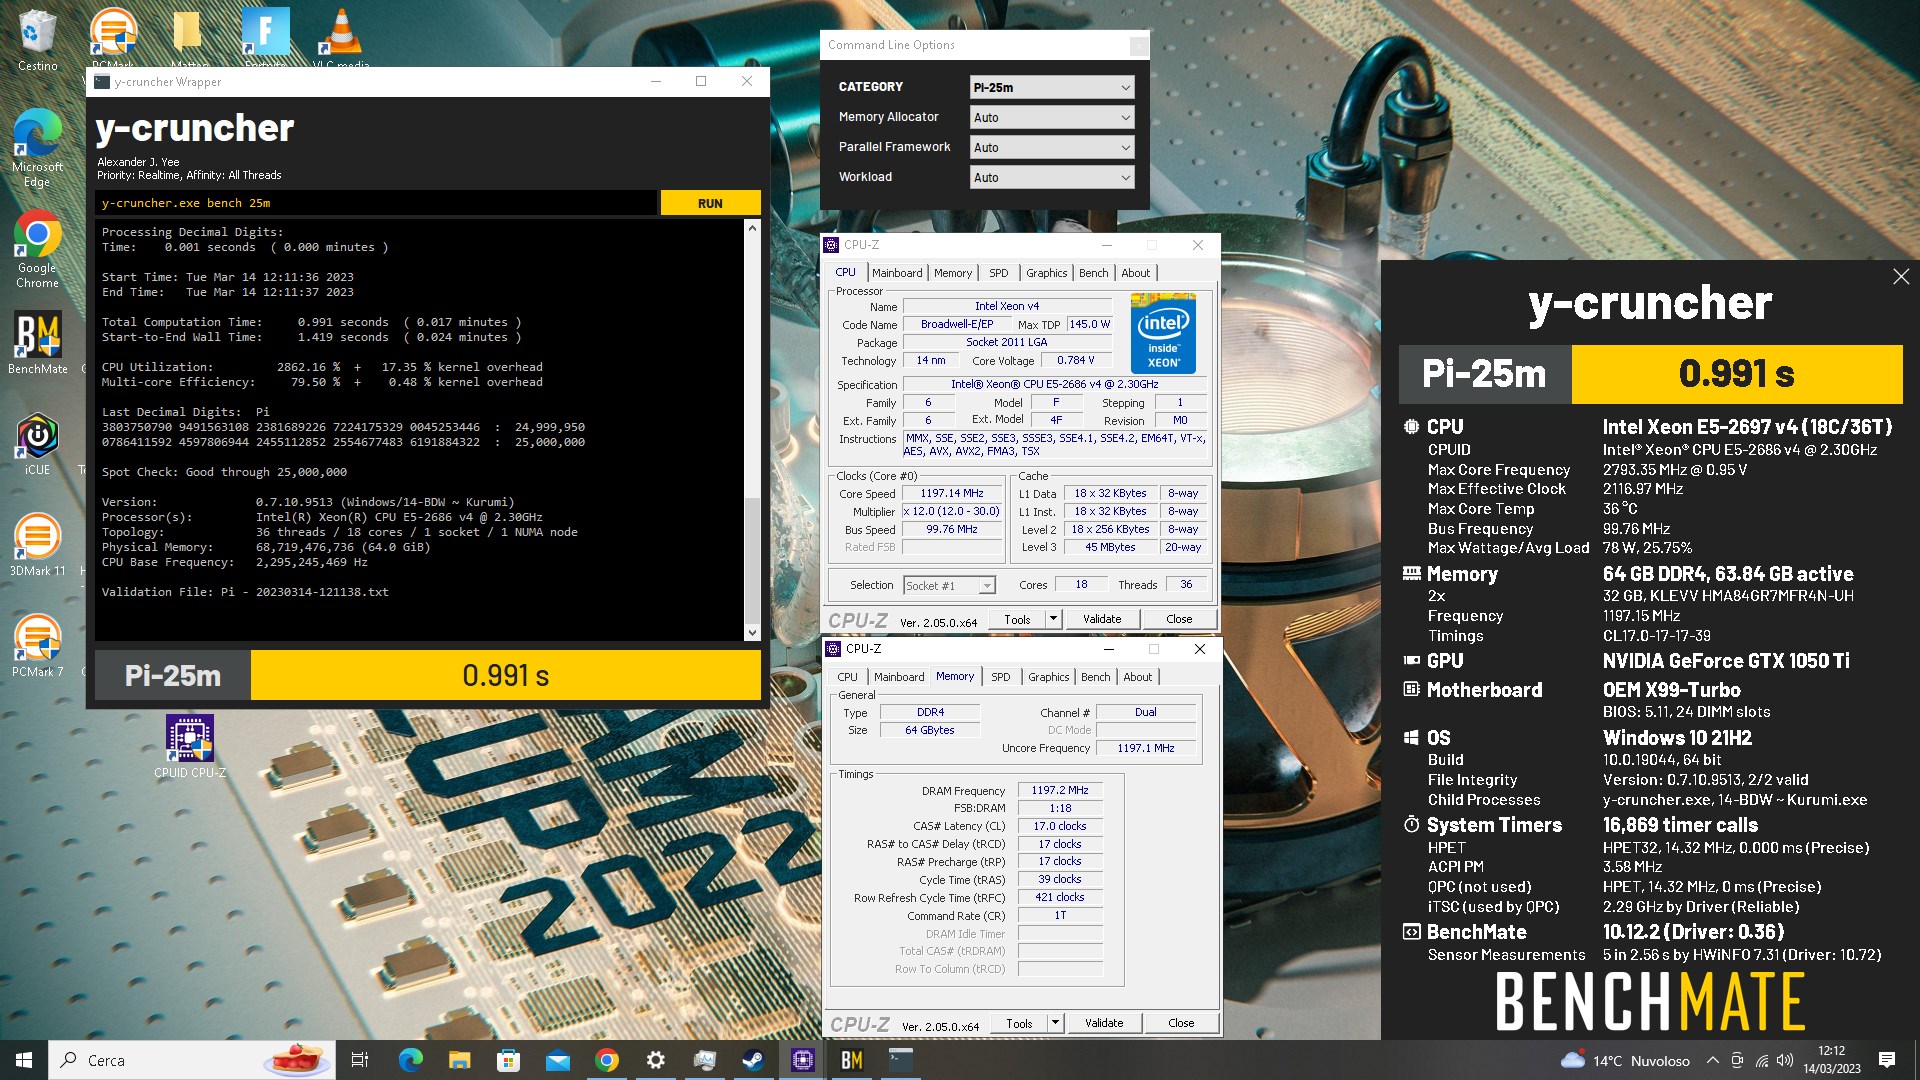The height and width of the screenshot is (1080, 1920).
Task: Show hidden tray icons chevron
Action: [x=1712, y=1060]
